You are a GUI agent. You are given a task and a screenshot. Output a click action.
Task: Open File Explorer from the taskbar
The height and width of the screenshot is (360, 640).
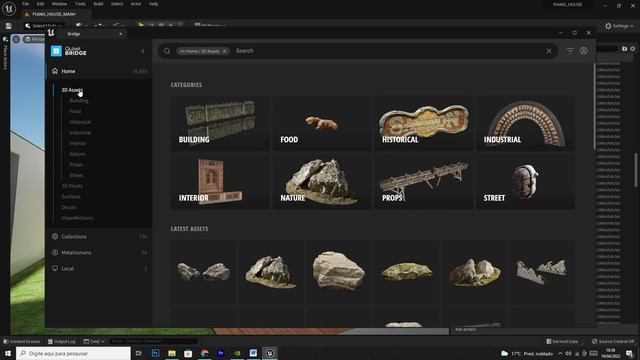tap(172, 353)
